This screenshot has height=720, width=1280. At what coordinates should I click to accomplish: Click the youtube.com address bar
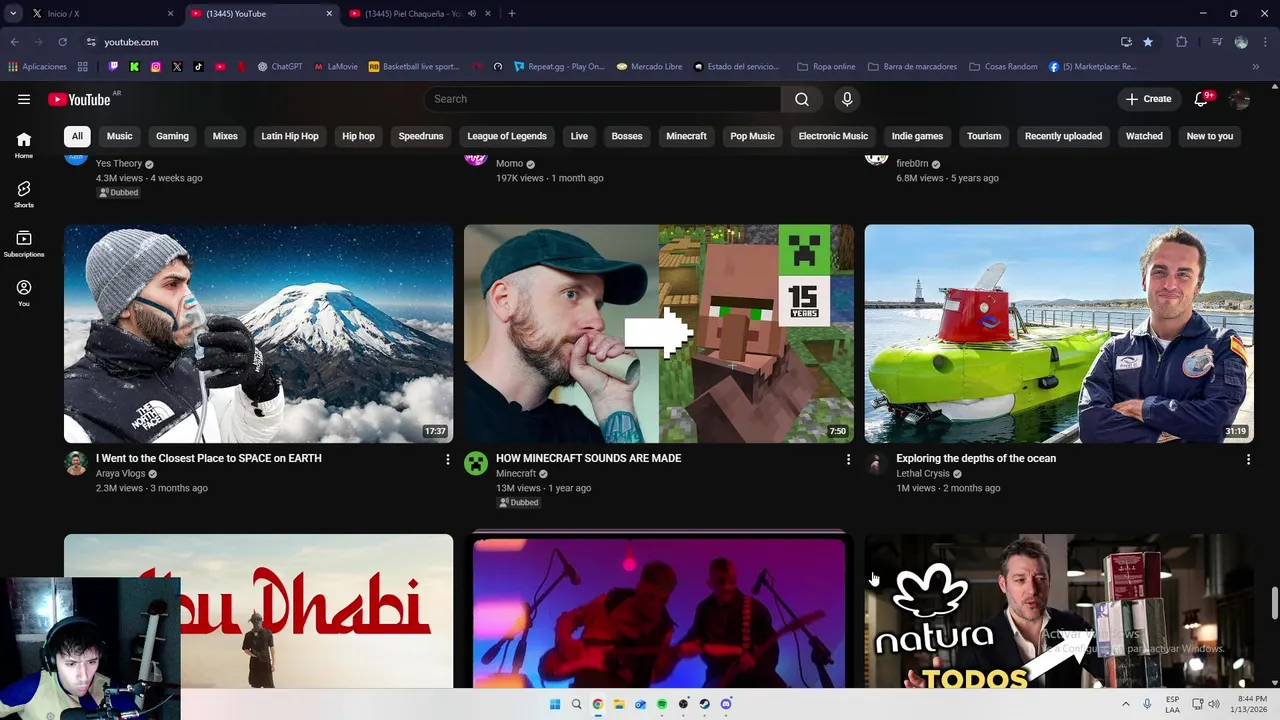(600, 42)
